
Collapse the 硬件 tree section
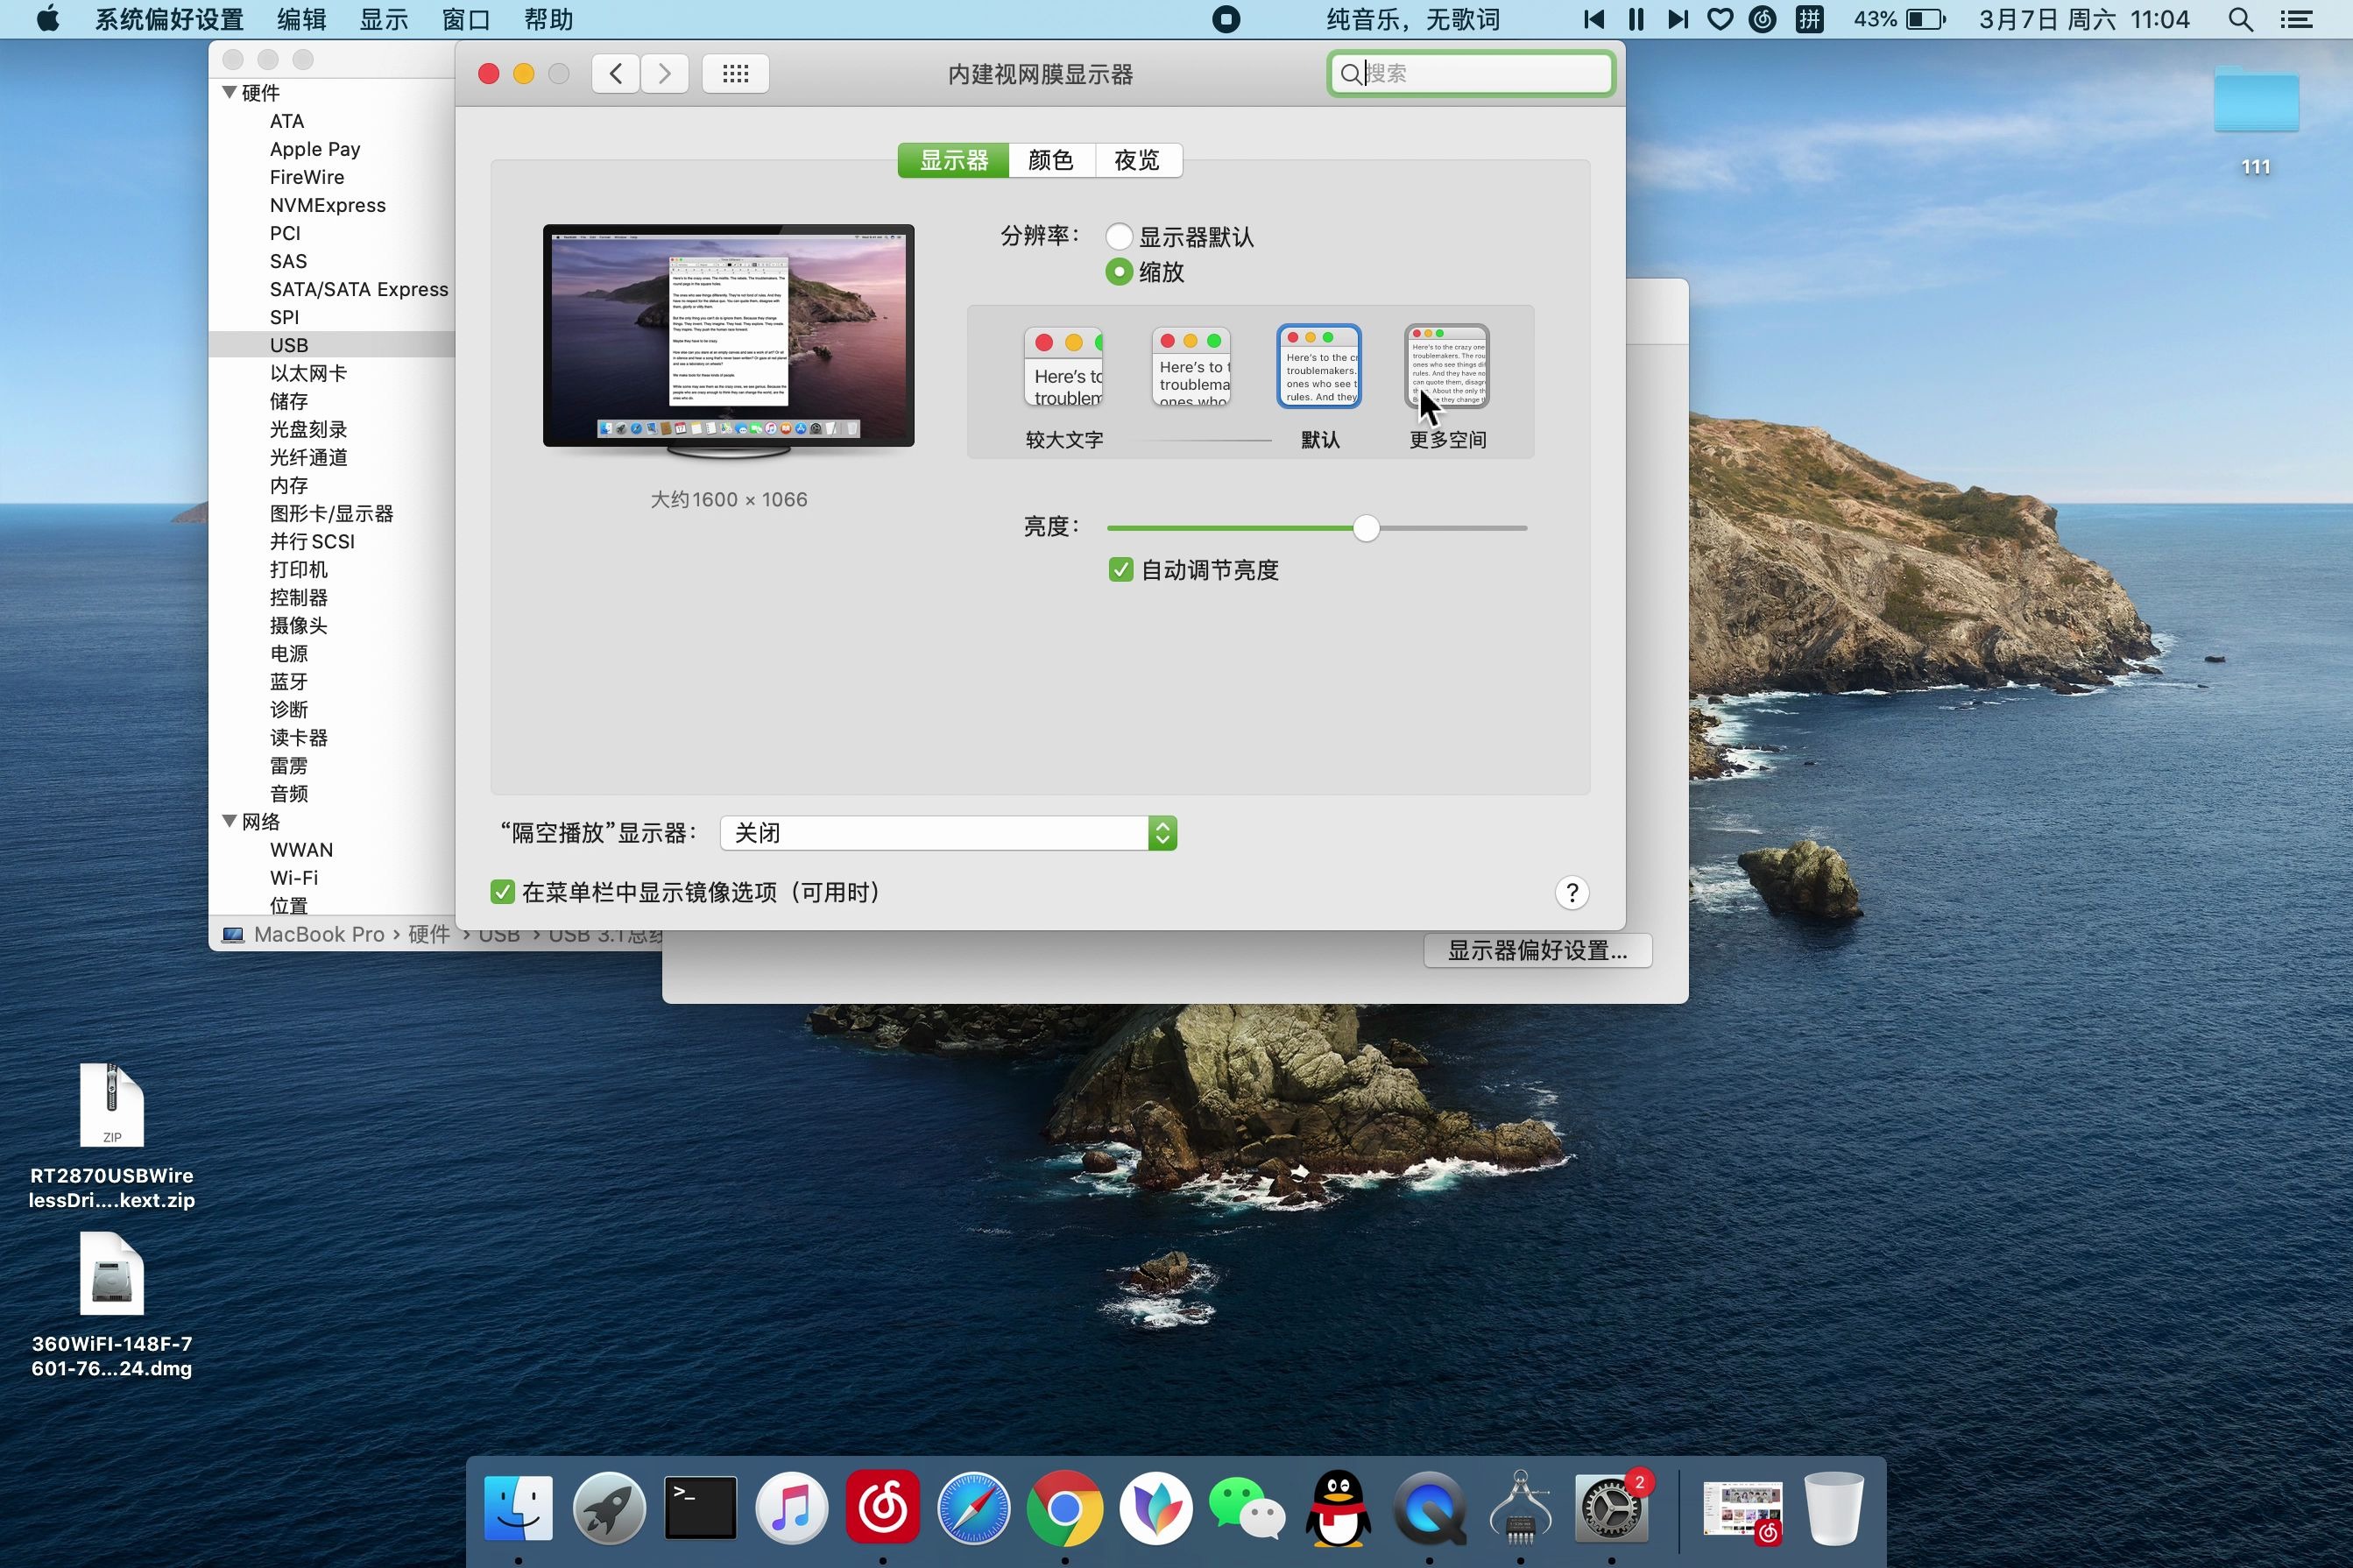[230, 92]
